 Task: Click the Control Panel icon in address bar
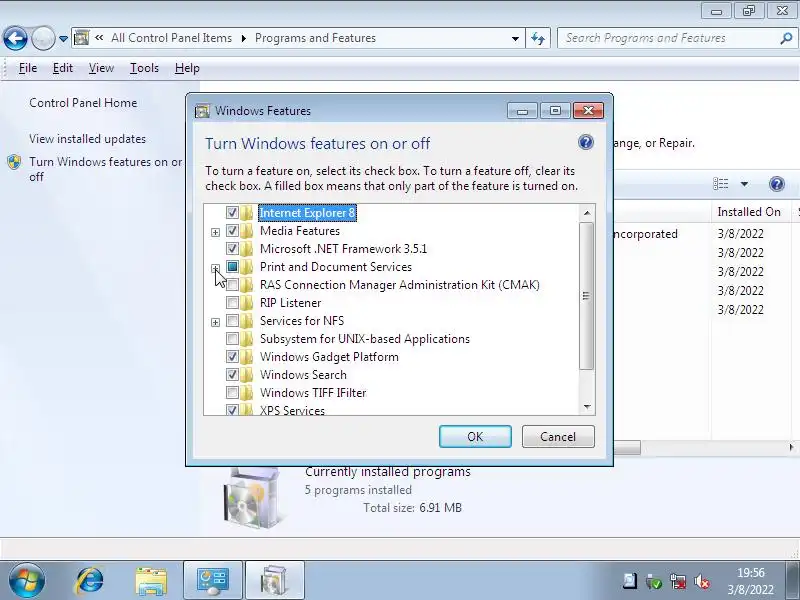tap(82, 38)
